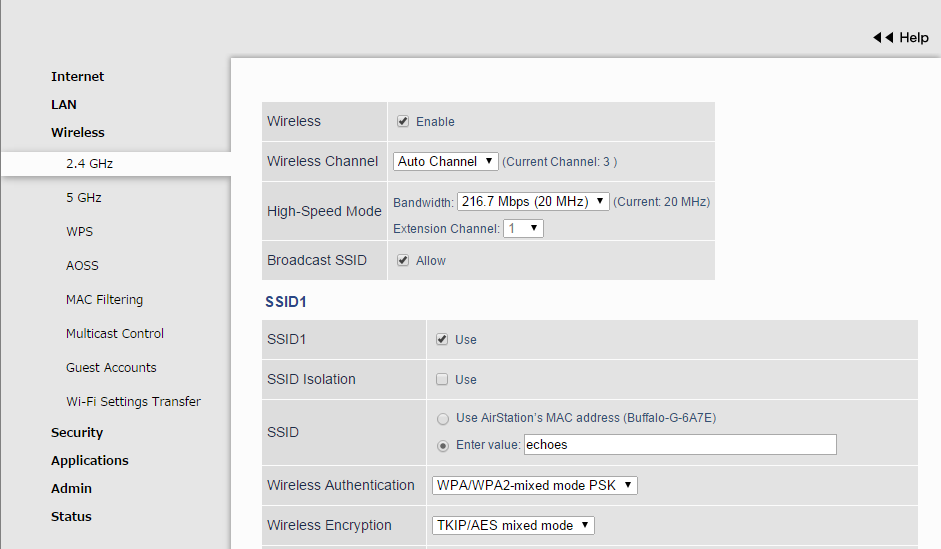
Task: Open the MAC Filtering page
Action: (x=104, y=299)
